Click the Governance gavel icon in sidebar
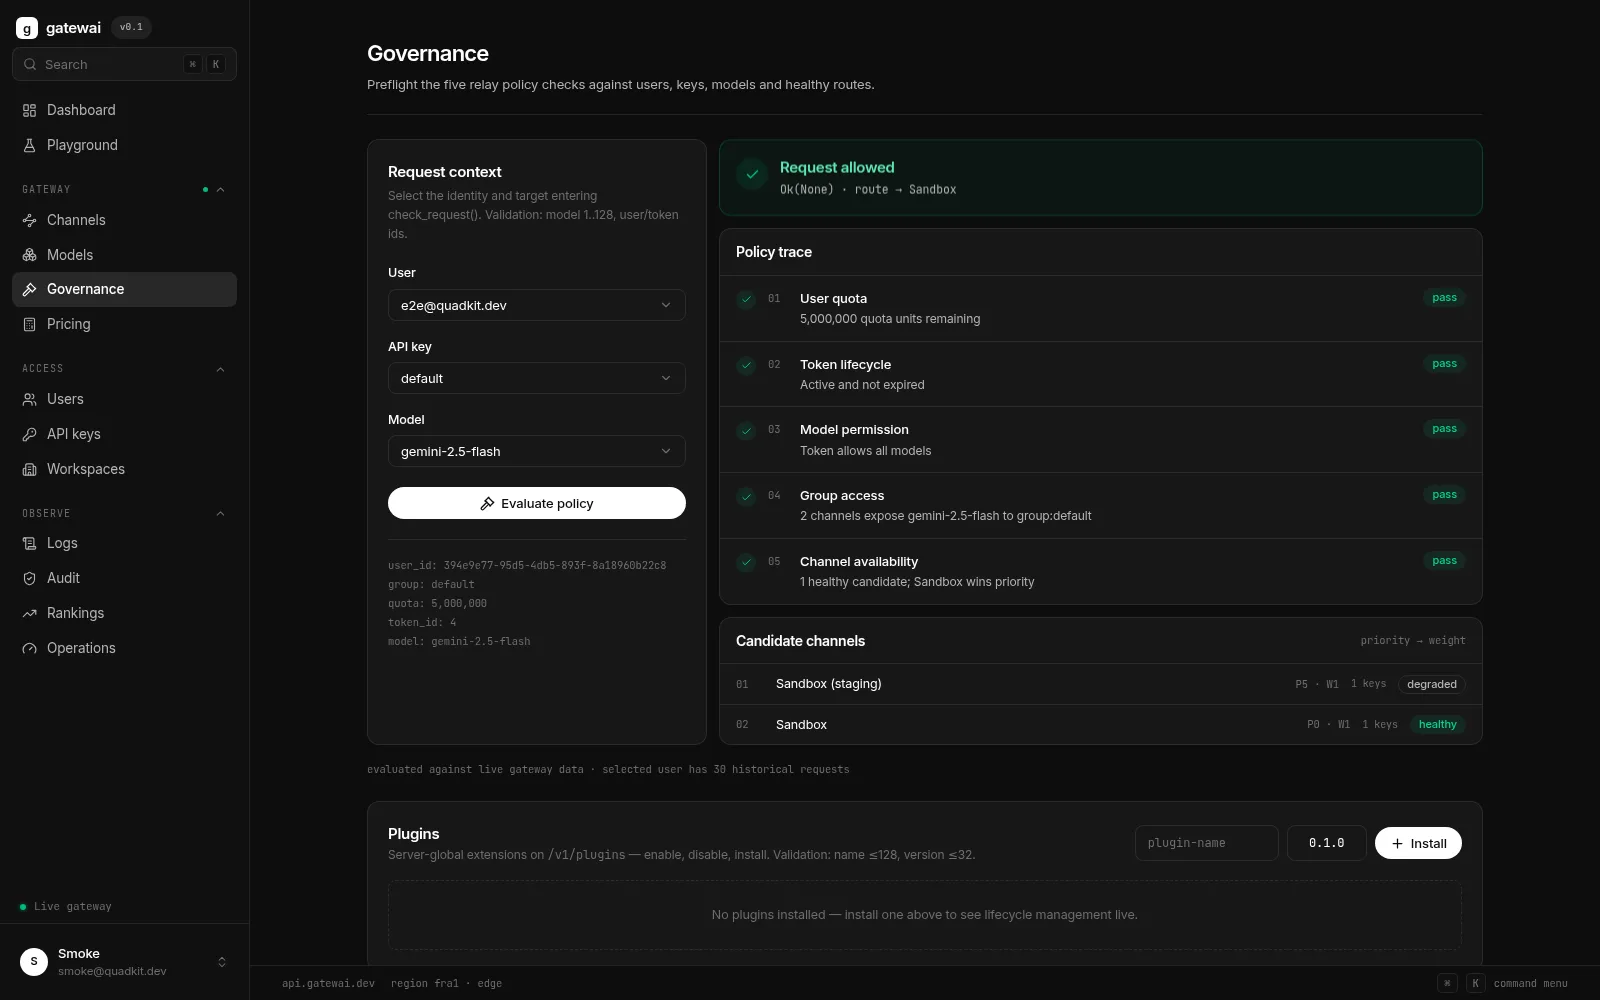Viewport: 1600px width, 1000px height. (x=29, y=289)
